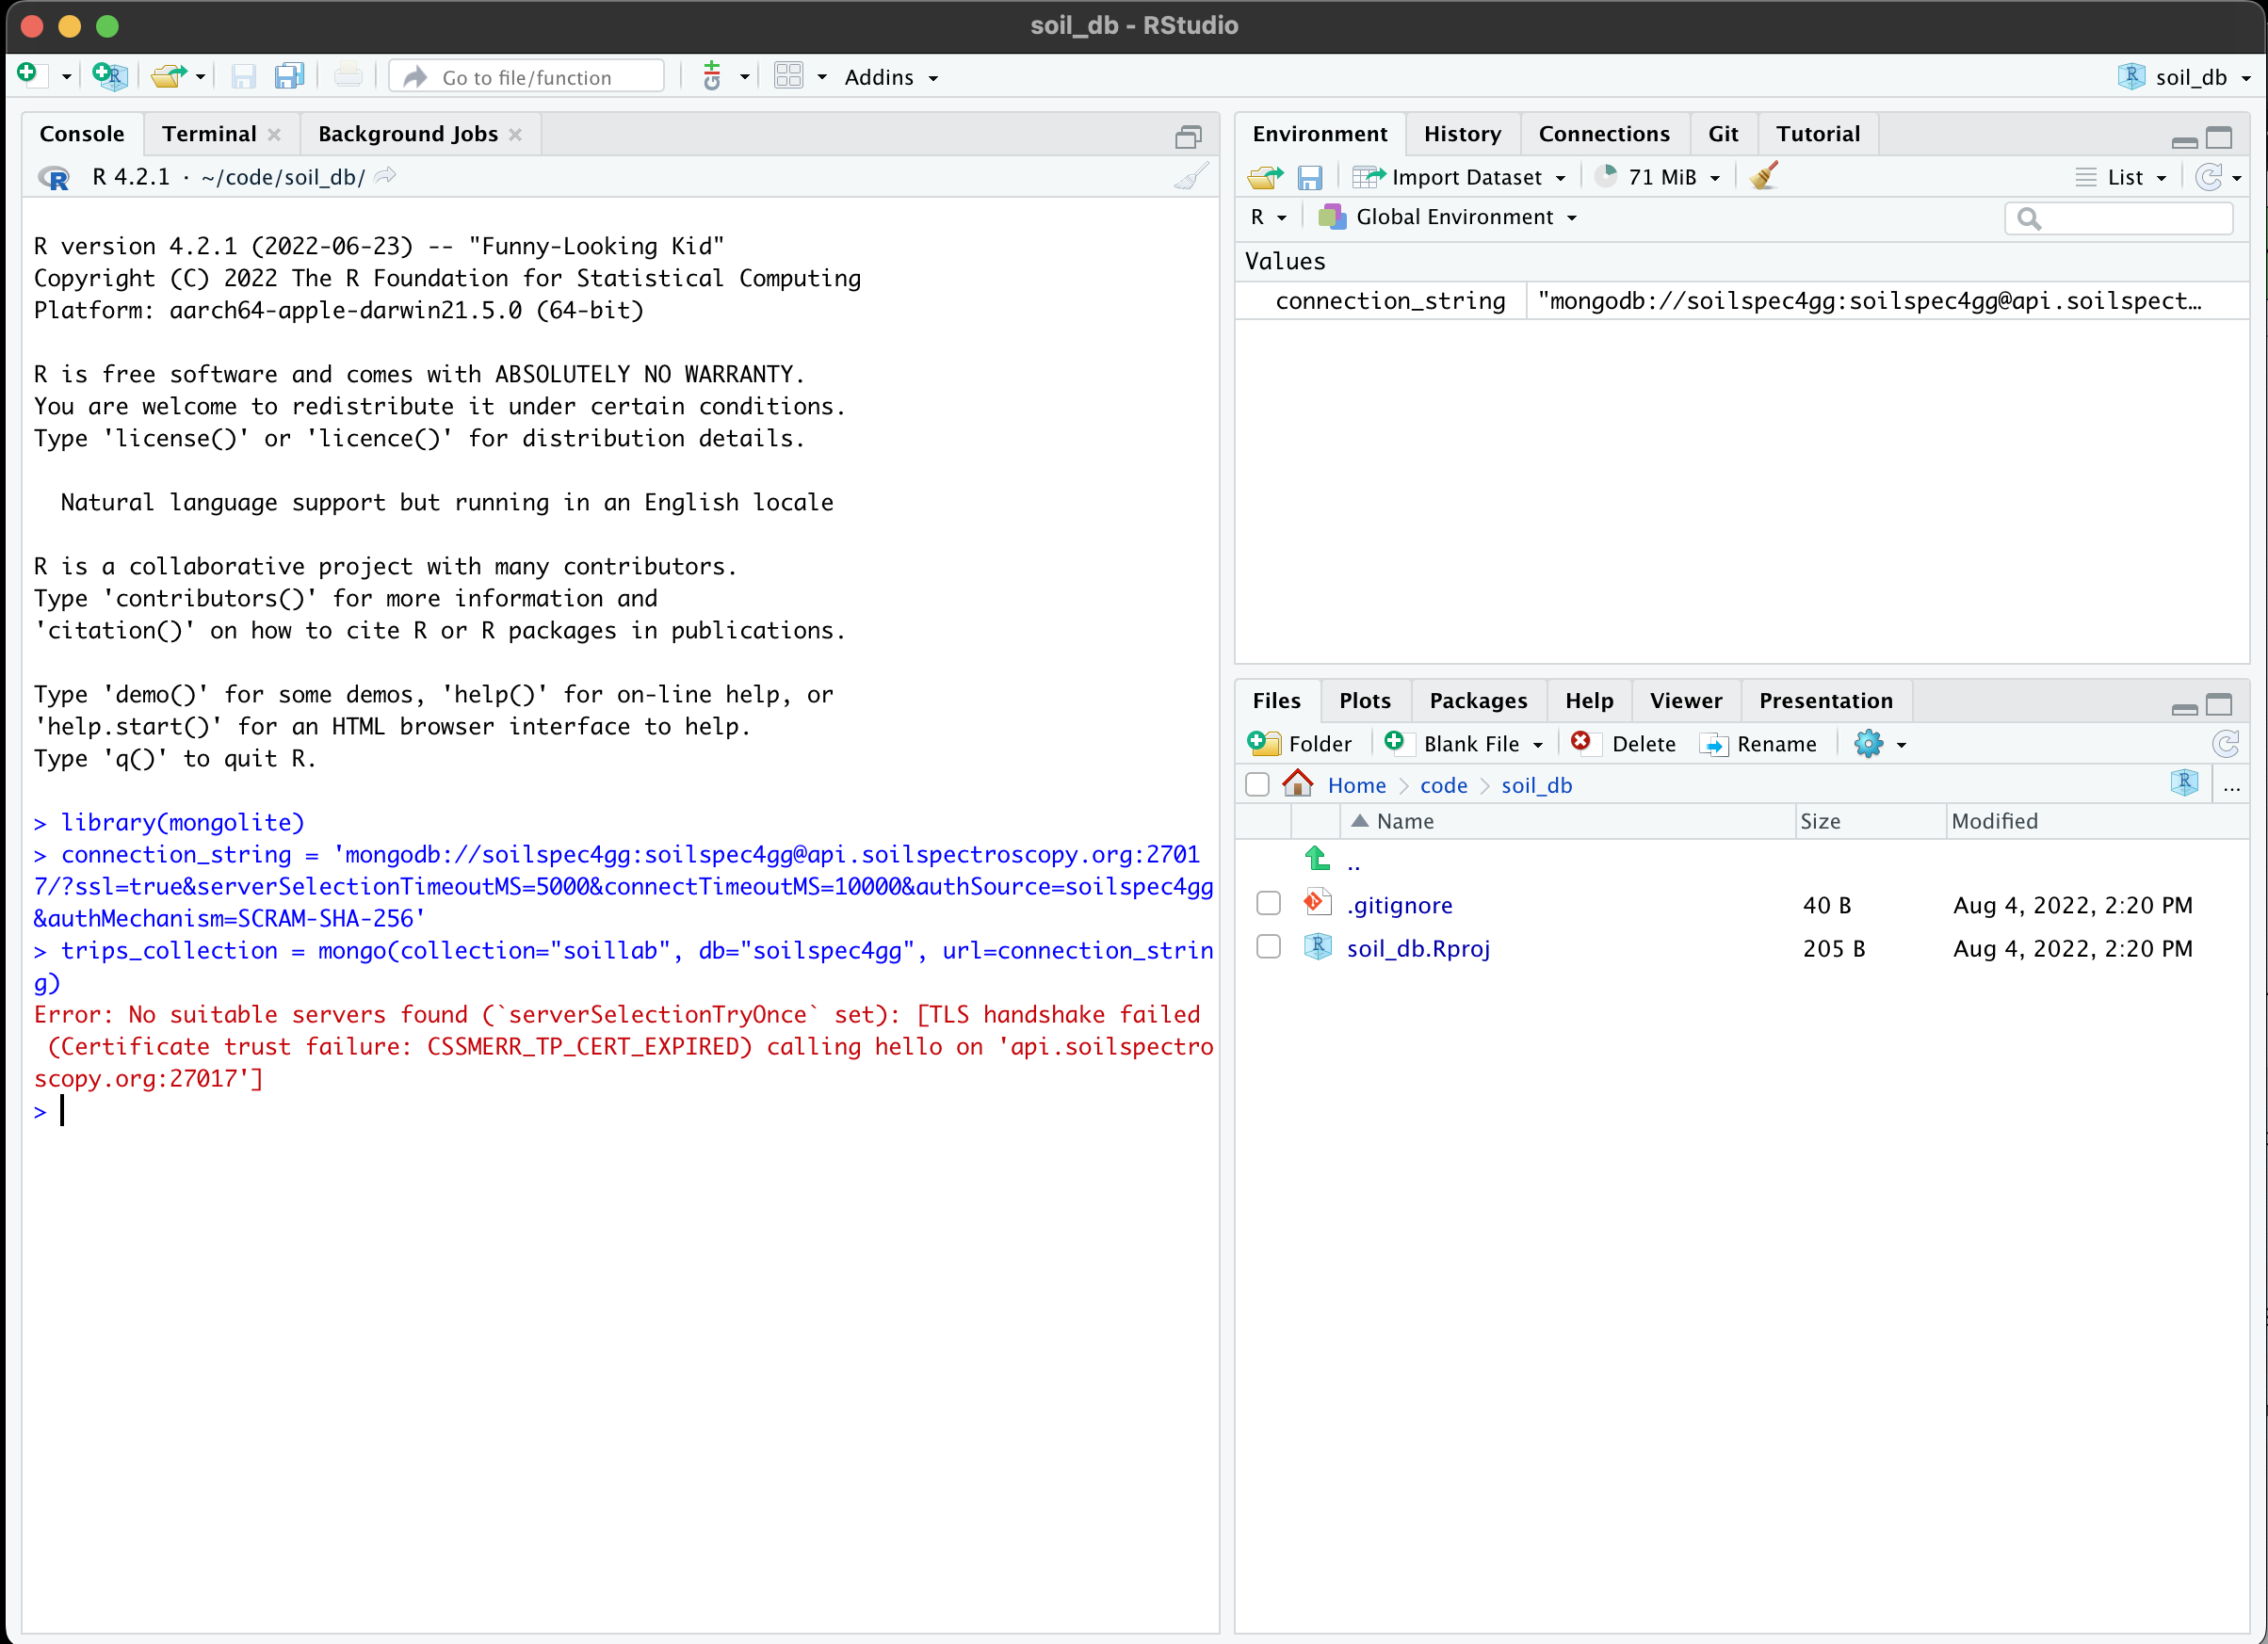
Task: Check the .gitignore file checkbox
Action: [1268, 904]
